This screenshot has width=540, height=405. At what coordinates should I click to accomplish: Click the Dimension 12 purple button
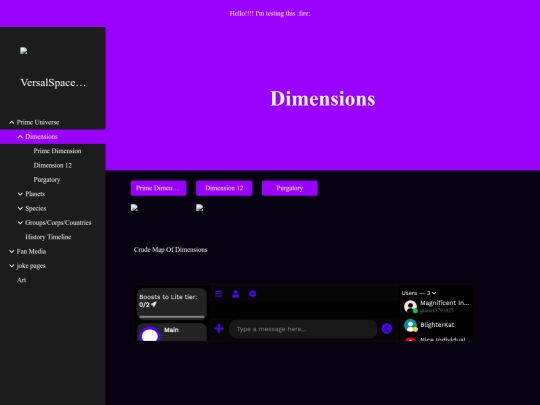[224, 188]
